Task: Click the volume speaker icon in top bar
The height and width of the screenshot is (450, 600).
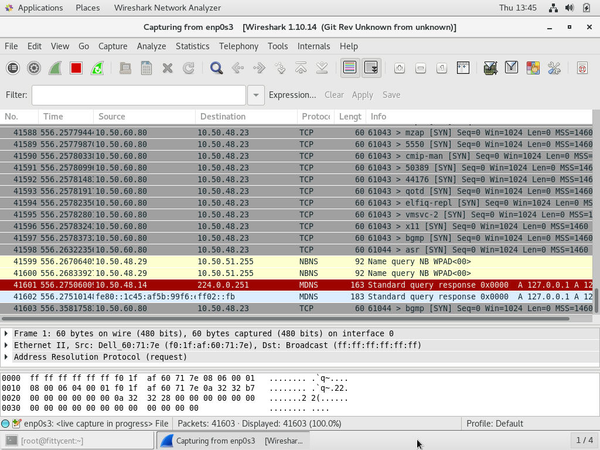Action: 569,8
